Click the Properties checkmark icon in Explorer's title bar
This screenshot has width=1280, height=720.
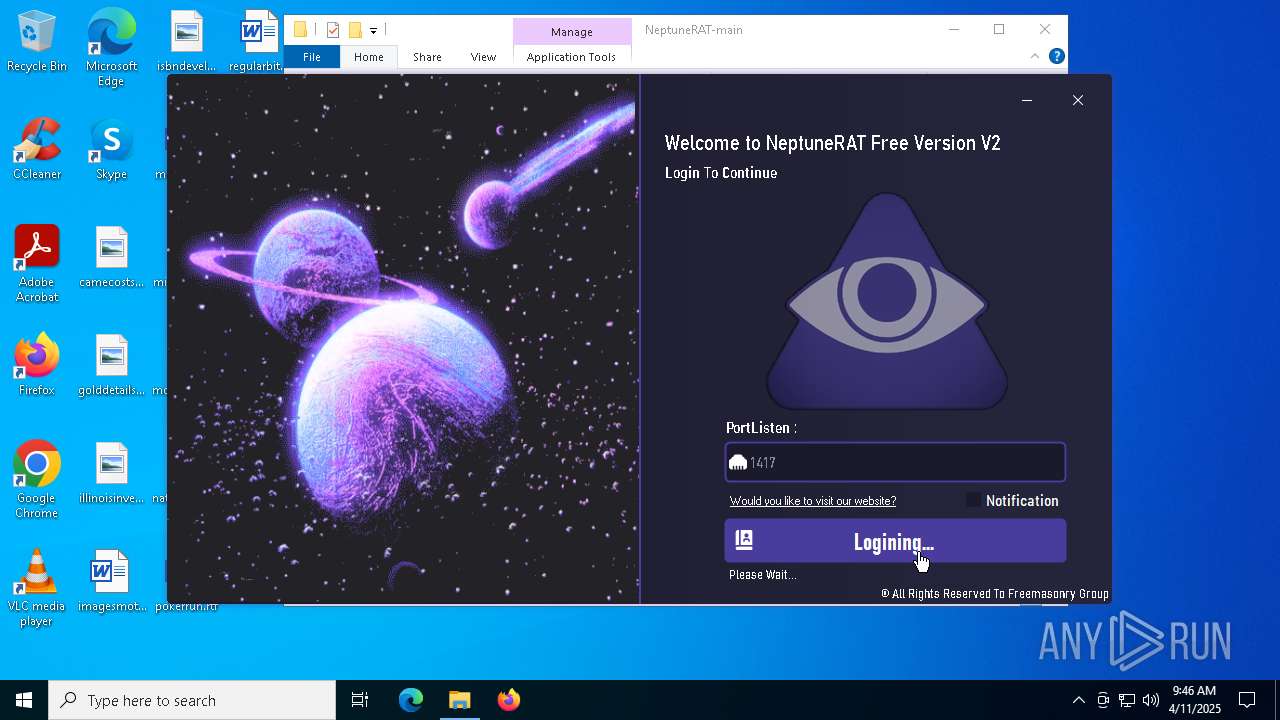tap(333, 30)
